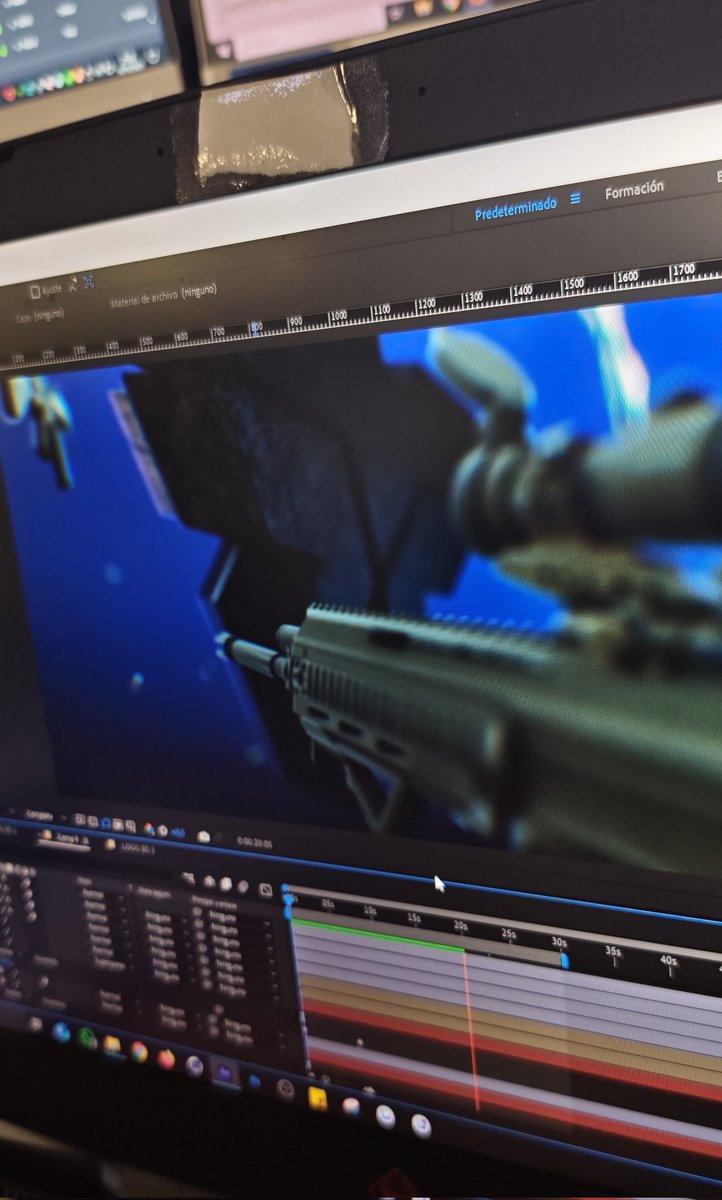Open the menu icon beside Predeterminado
The width and height of the screenshot is (722, 1200).
pos(576,198)
